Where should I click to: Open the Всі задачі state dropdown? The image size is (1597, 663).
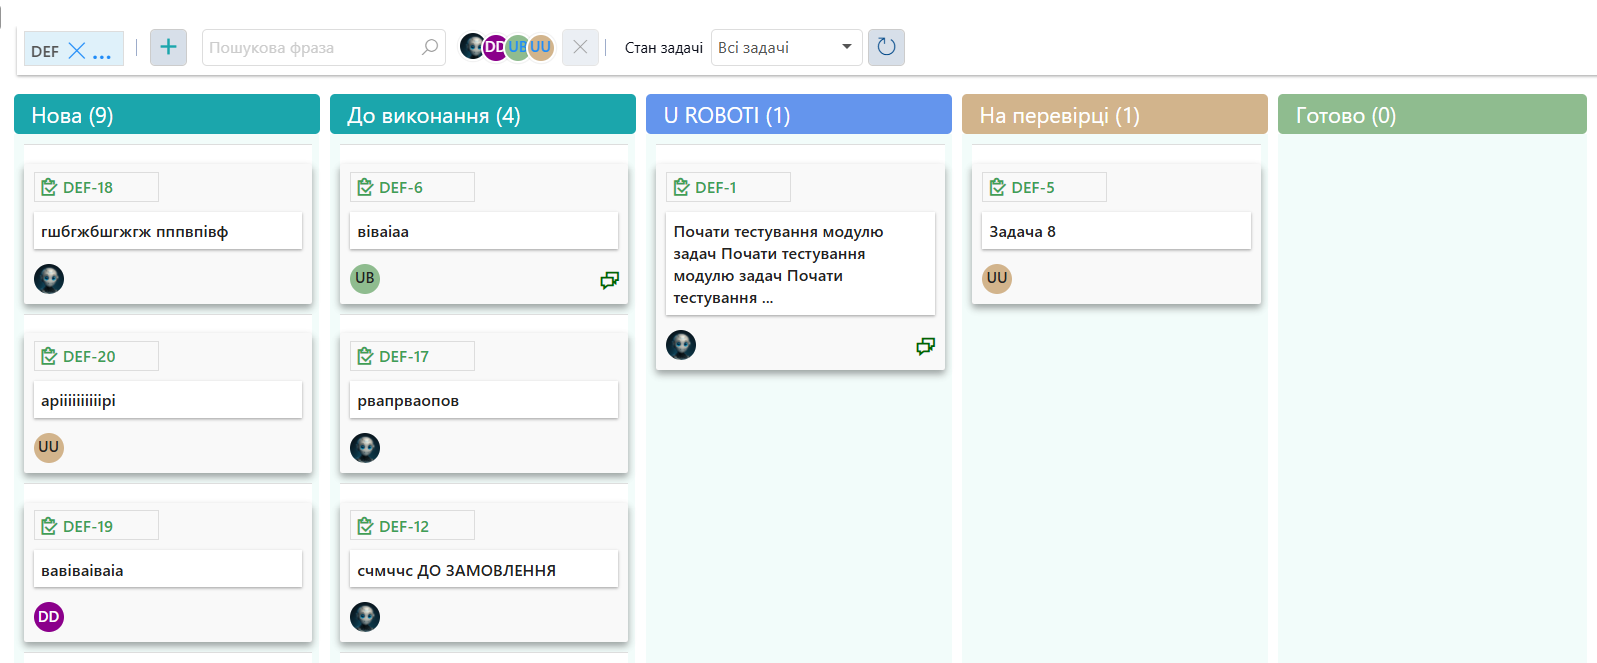point(786,47)
